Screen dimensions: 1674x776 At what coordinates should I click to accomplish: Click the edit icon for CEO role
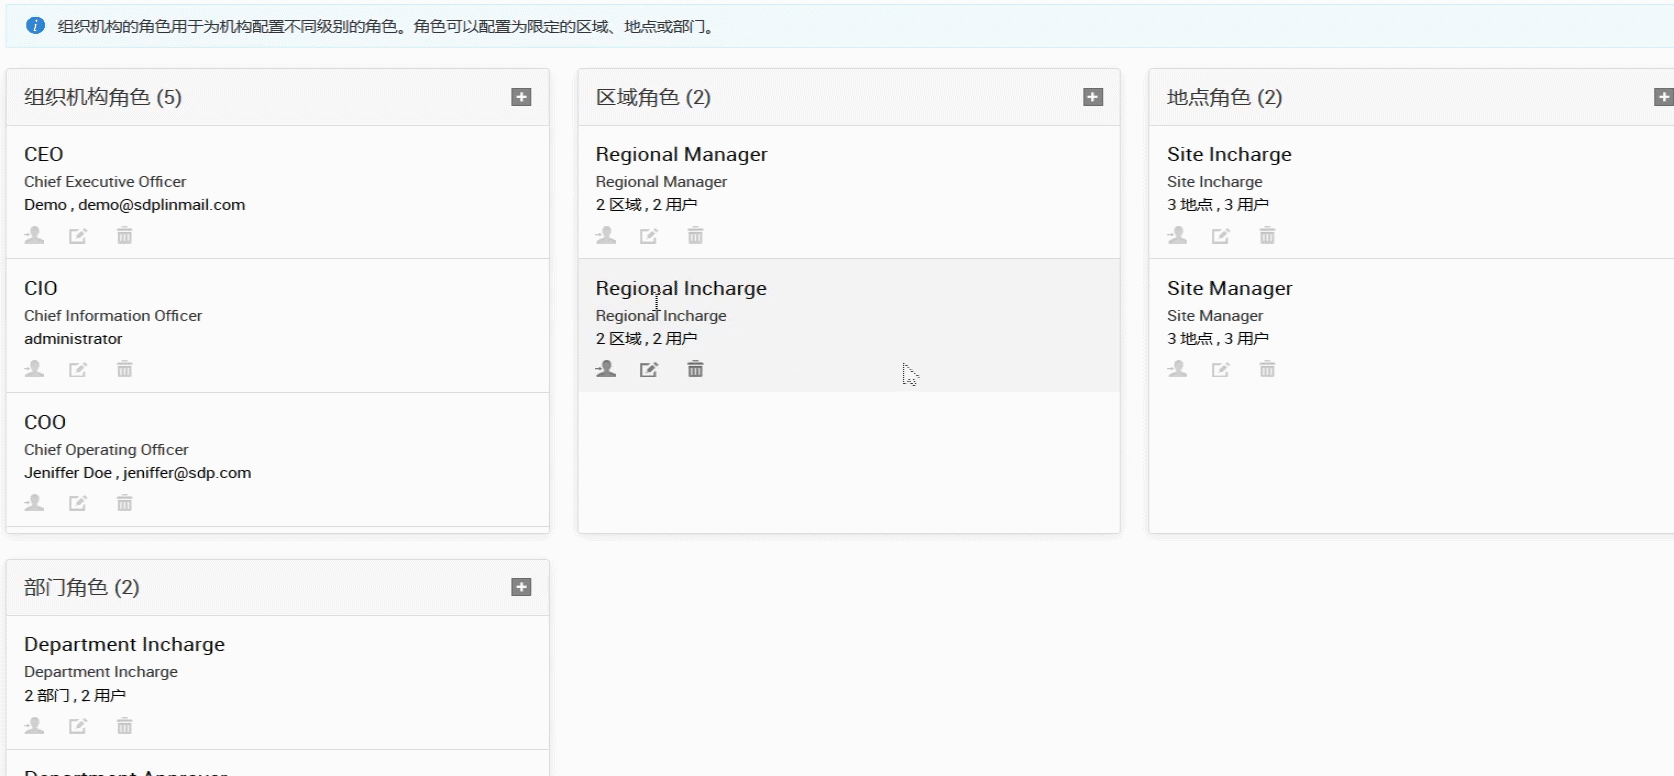(78, 236)
